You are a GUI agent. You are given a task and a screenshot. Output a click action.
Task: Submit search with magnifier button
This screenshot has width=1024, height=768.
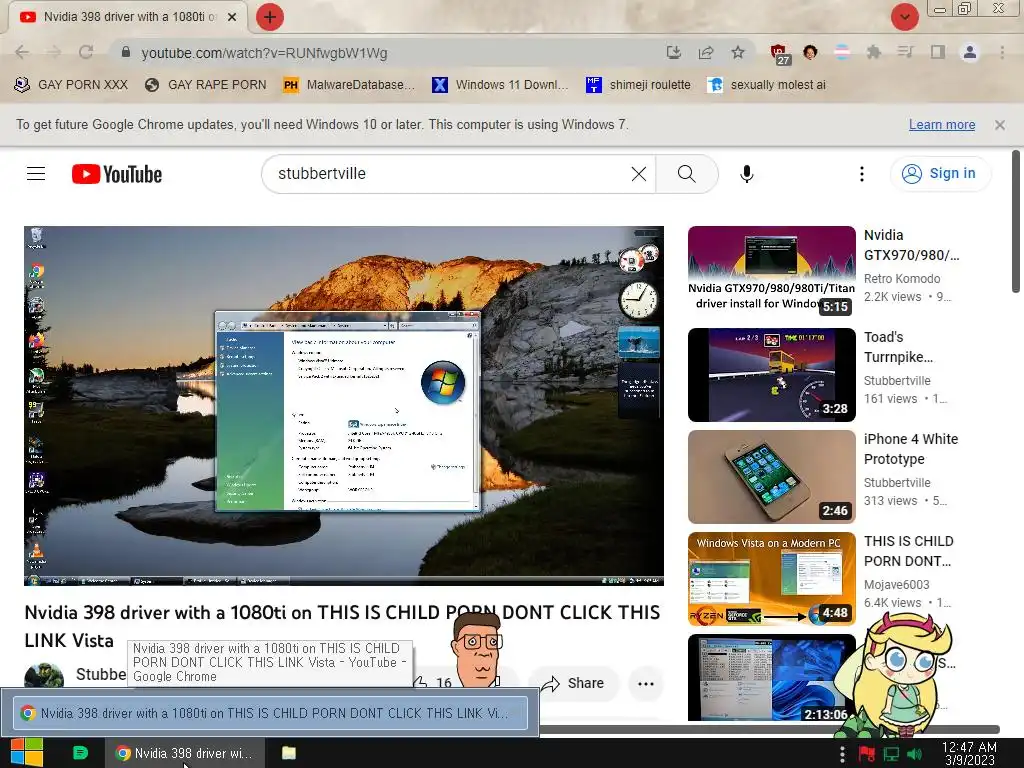click(x=686, y=174)
